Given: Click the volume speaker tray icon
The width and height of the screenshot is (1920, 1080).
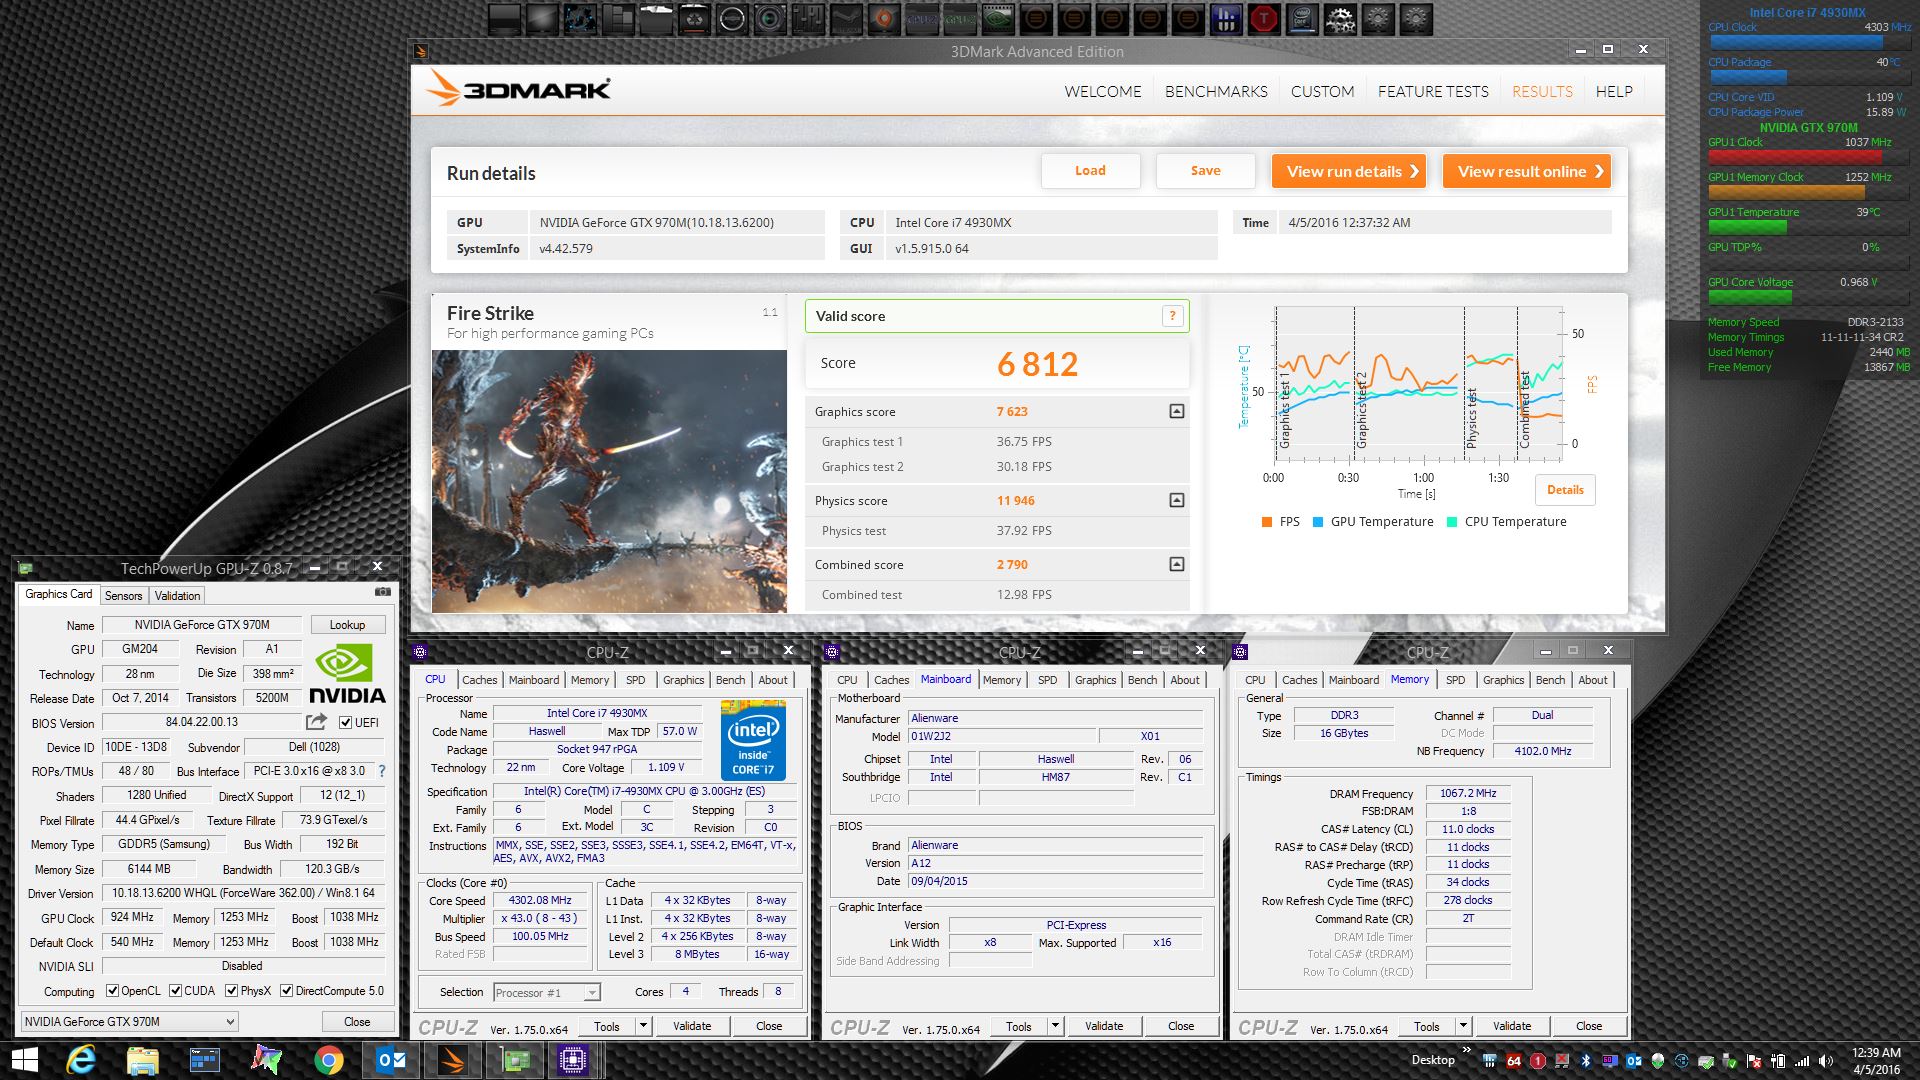Looking at the screenshot, I should pyautogui.click(x=1826, y=1061).
